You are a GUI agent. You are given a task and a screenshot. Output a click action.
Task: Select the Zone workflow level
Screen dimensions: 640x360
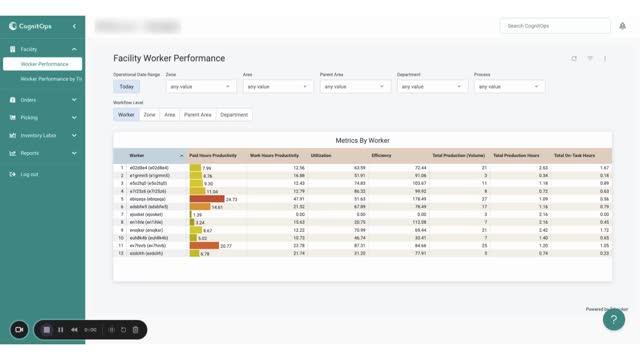pos(149,115)
